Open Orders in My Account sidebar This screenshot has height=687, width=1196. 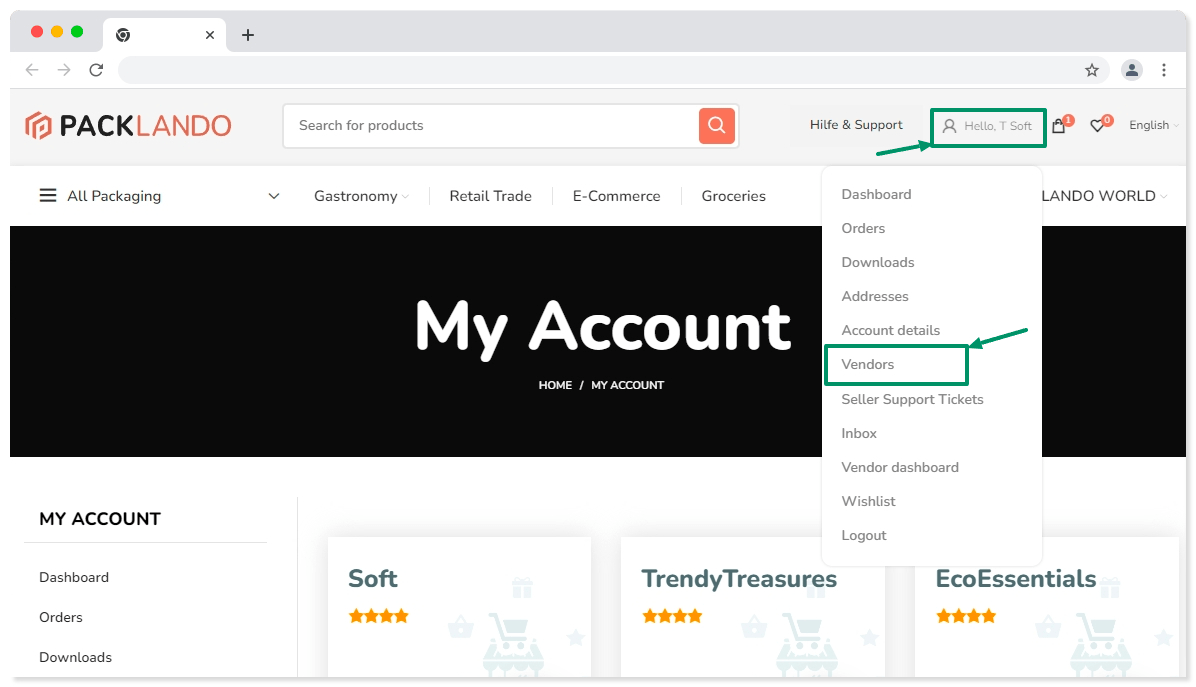(61, 618)
